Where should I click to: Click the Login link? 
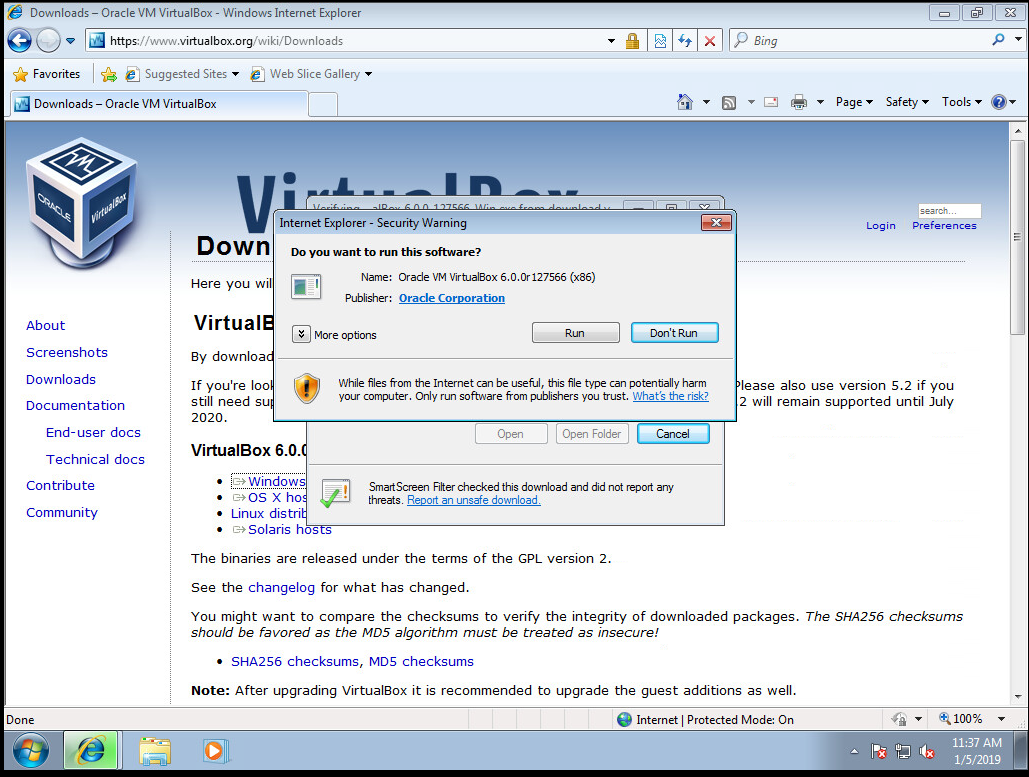[881, 226]
